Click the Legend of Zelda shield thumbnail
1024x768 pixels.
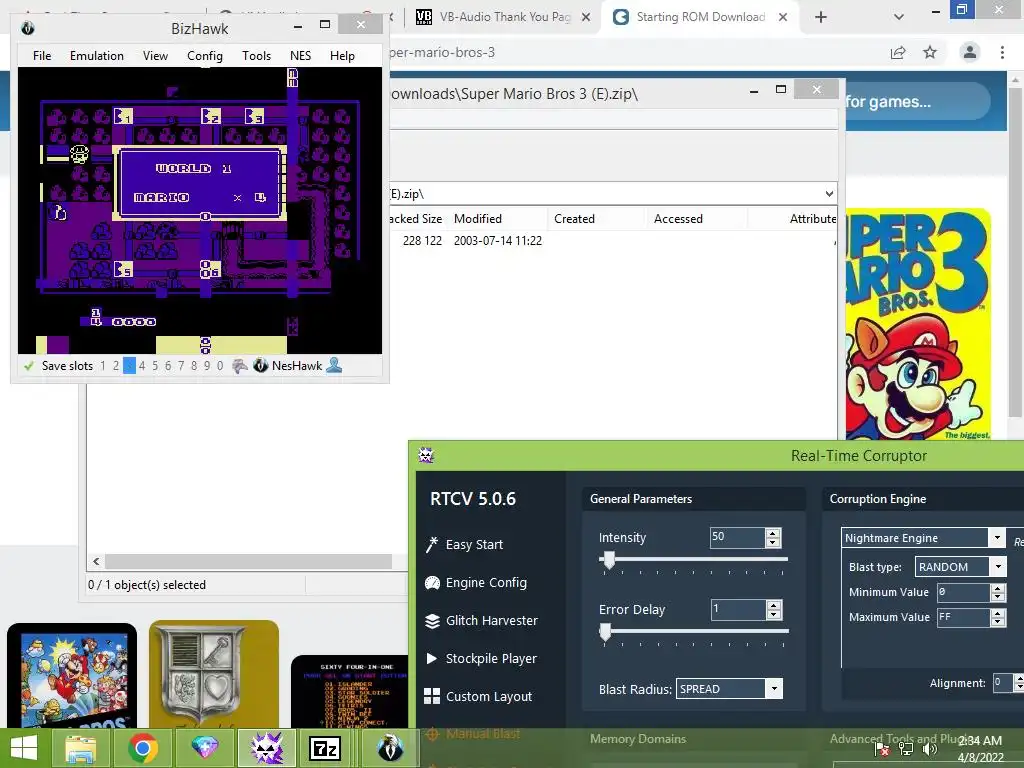[x=214, y=674]
